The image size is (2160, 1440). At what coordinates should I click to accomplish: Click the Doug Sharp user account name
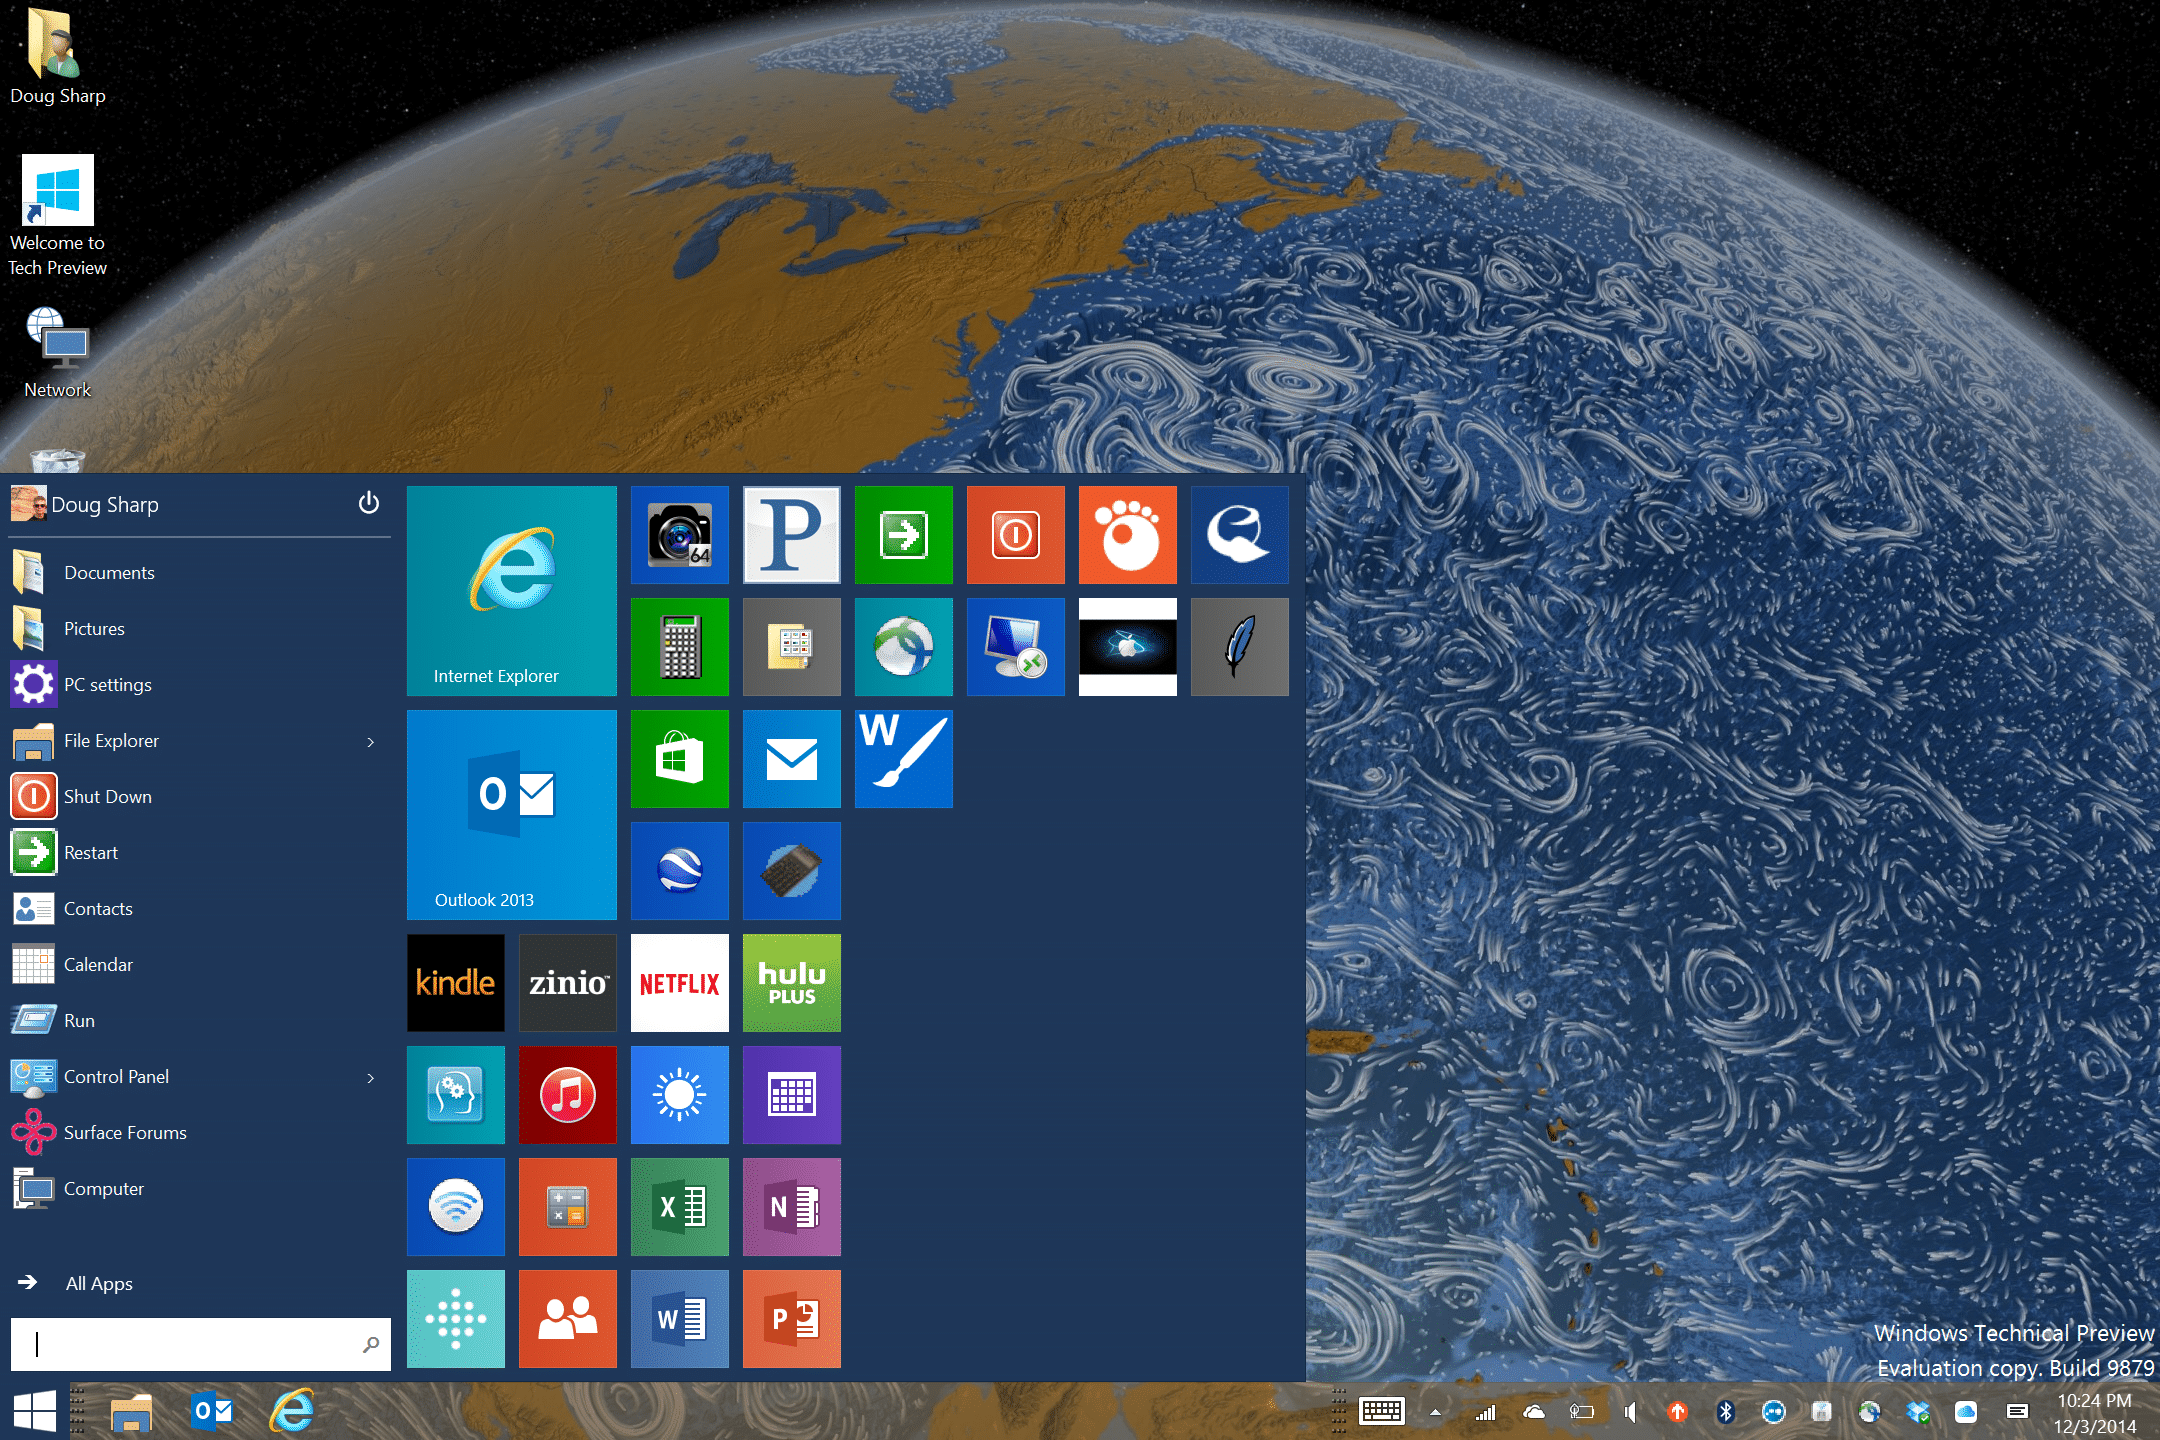tap(104, 505)
